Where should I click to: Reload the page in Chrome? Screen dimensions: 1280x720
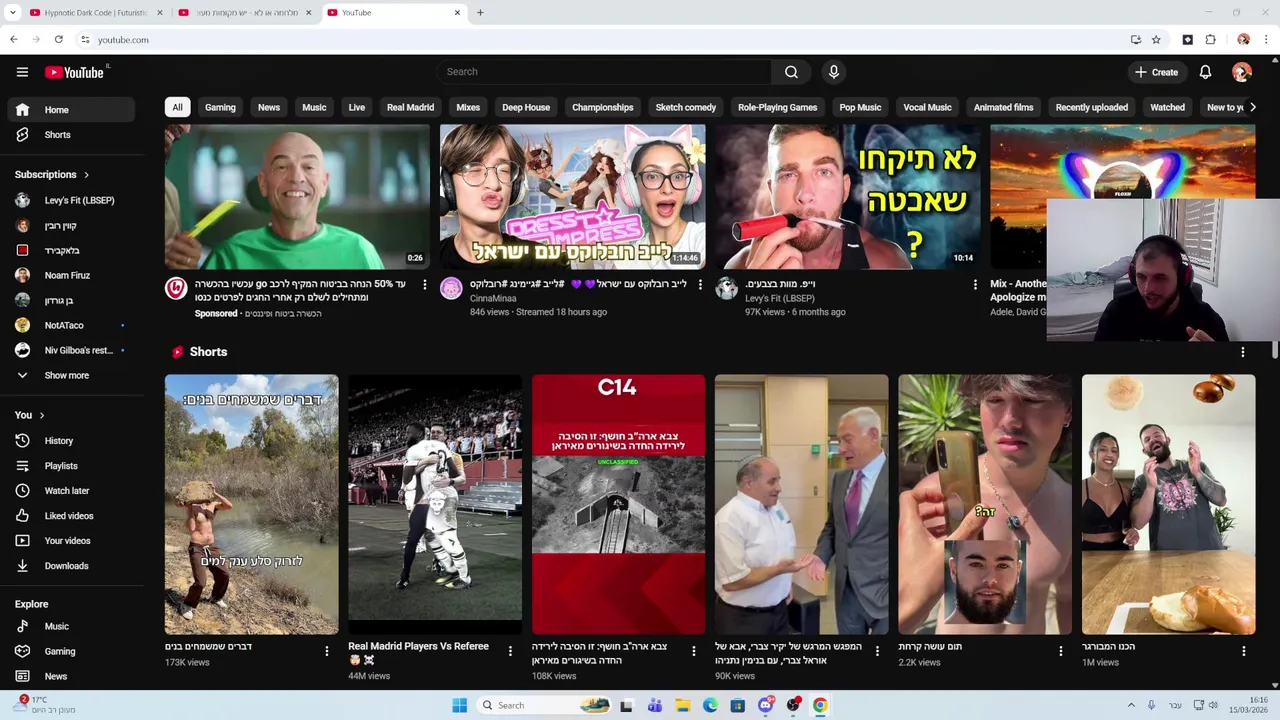pyautogui.click(x=59, y=40)
